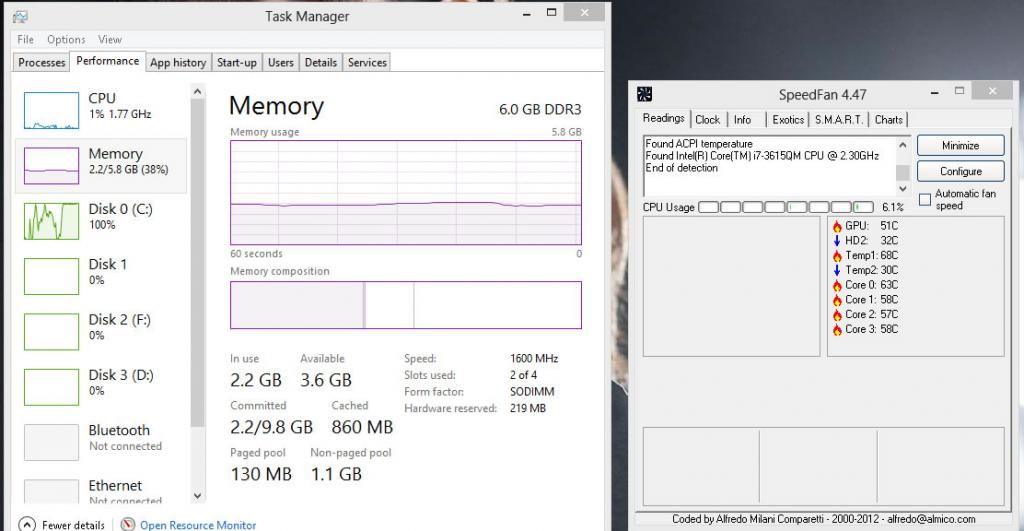Select the Ethernet entry in sidebar
The height and width of the screenshot is (531, 1024).
(101, 492)
